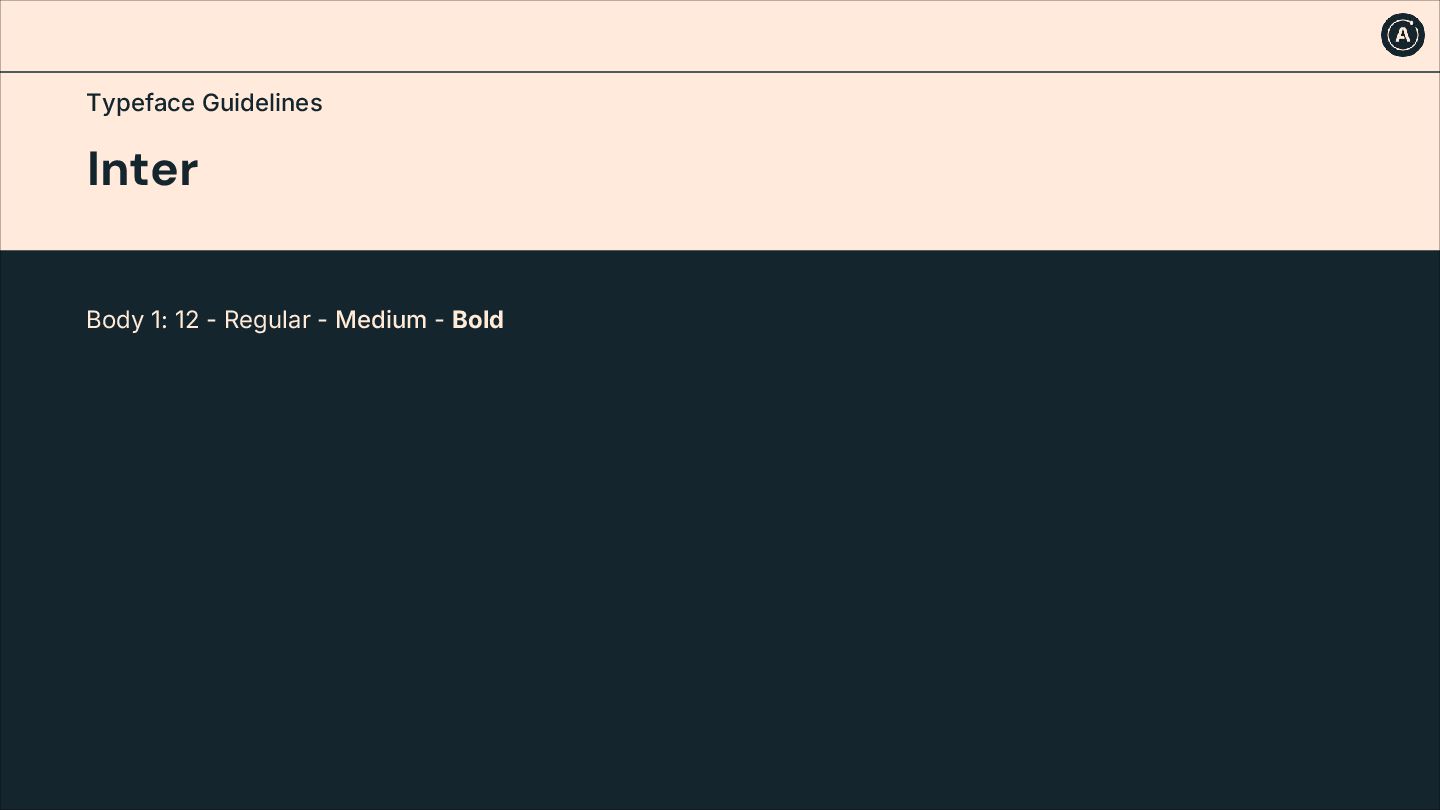Click the dash between Regular and Medium
1440x810 pixels.
322,321
